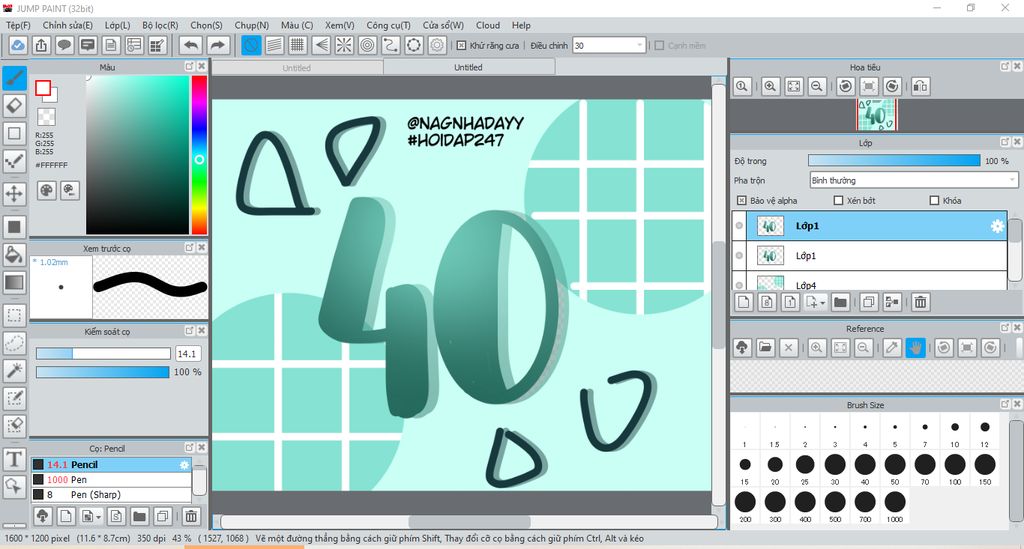Click the Redo arrow in toolbar
Image resolution: width=1024 pixels, height=549 pixels.
[218, 45]
